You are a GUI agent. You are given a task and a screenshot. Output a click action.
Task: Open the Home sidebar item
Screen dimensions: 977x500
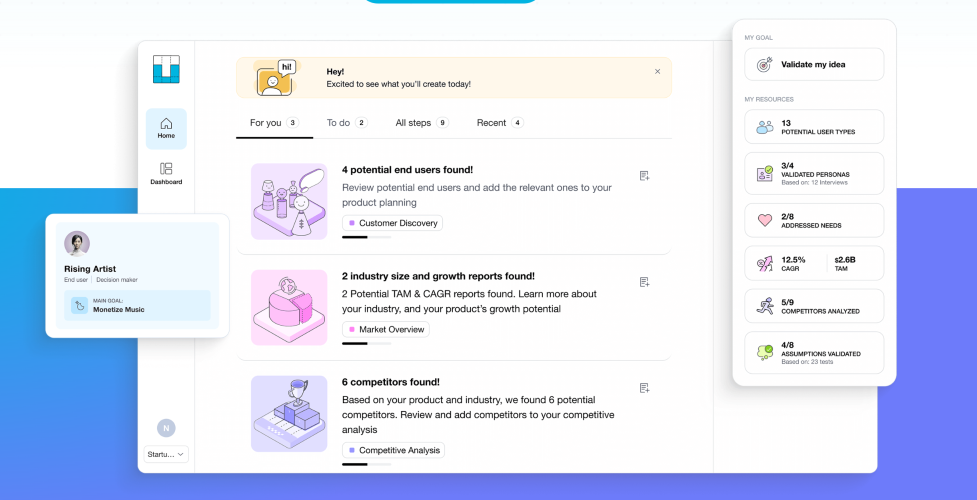(x=166, y=128)
